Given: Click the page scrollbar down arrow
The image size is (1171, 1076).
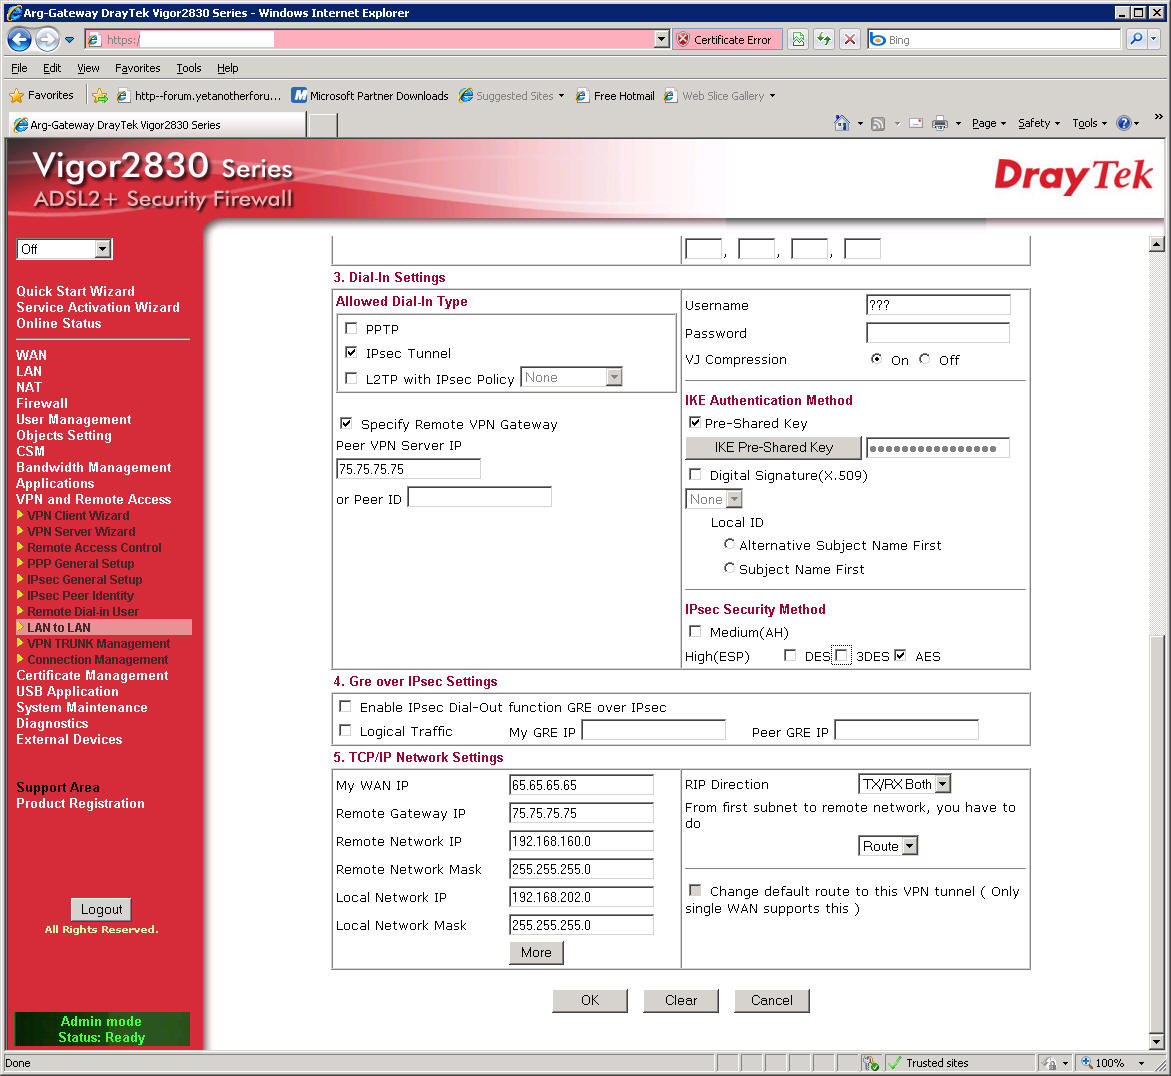Looking at the screenshot, I should click(x=1156, y=1041).
